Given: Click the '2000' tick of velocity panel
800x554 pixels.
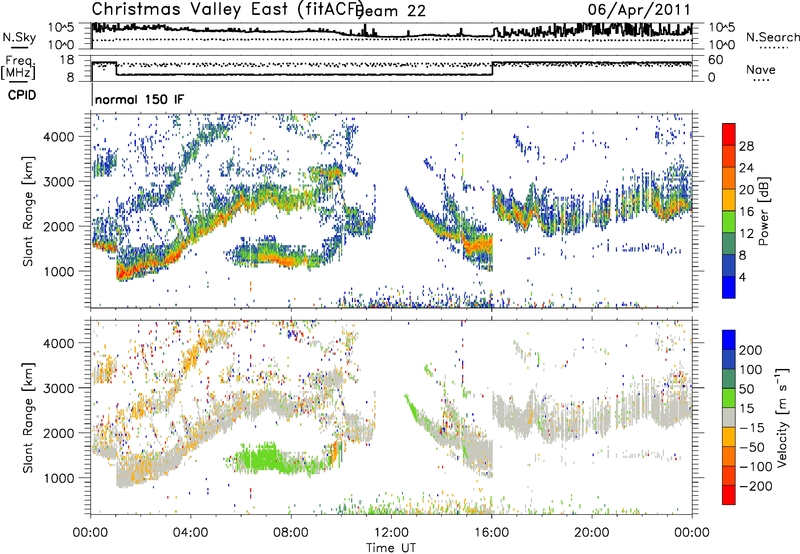Looking at the screenshot, I should click(59, 433).
